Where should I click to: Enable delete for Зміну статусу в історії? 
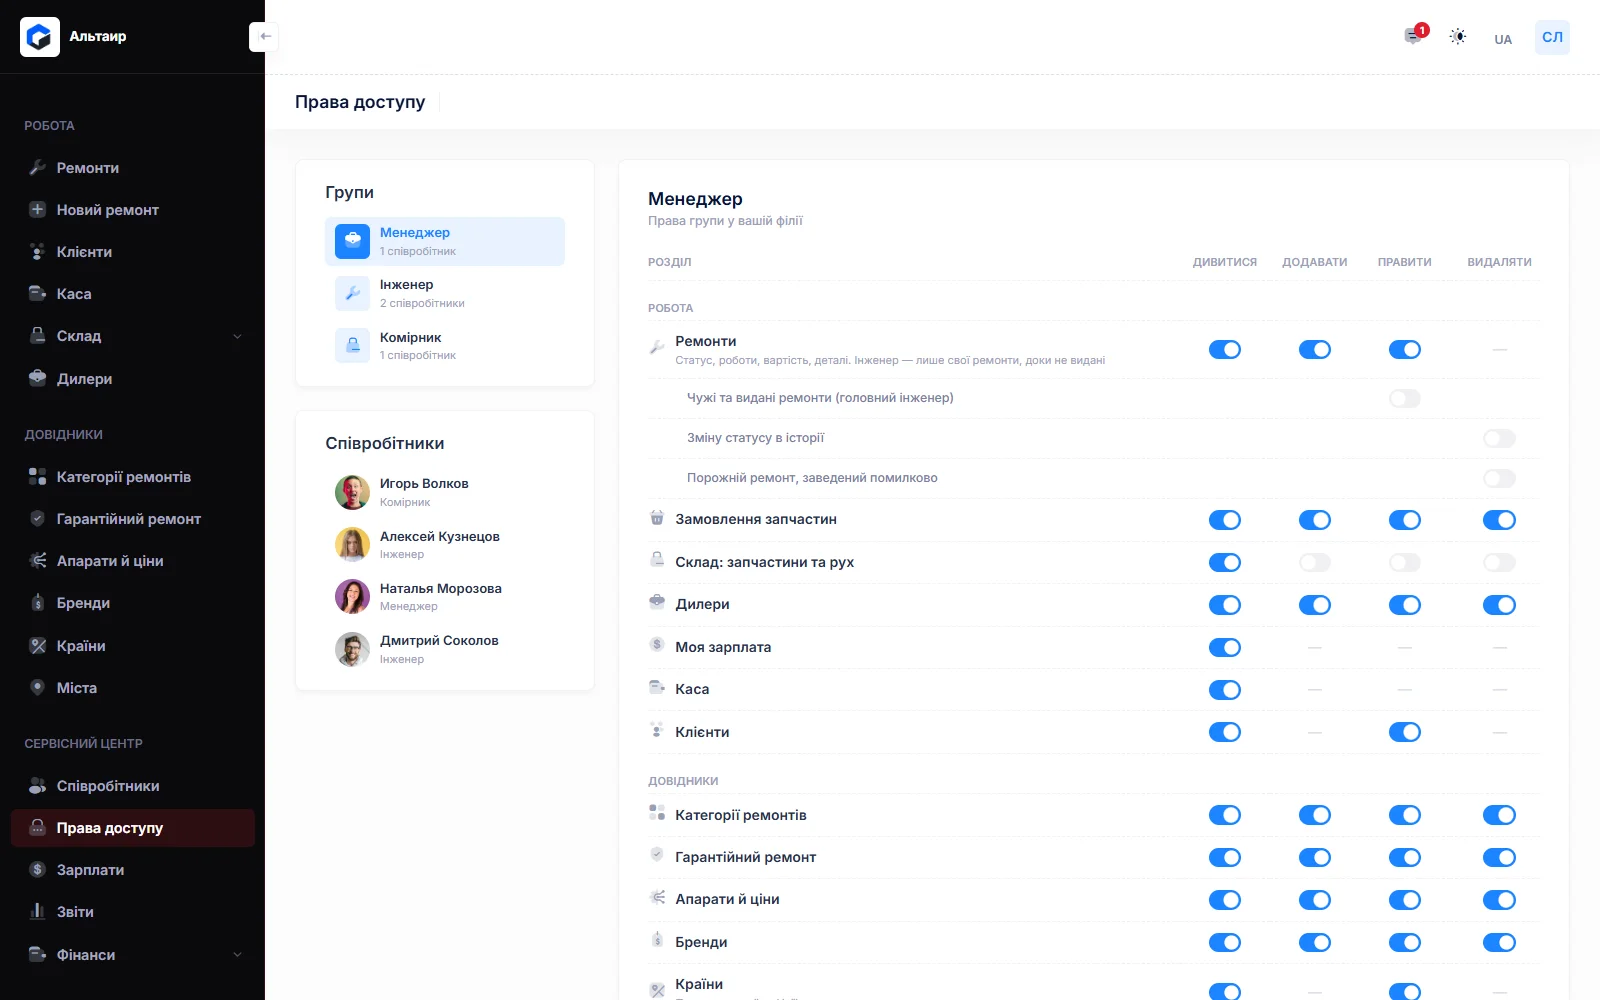click(x=1499, y=439)
